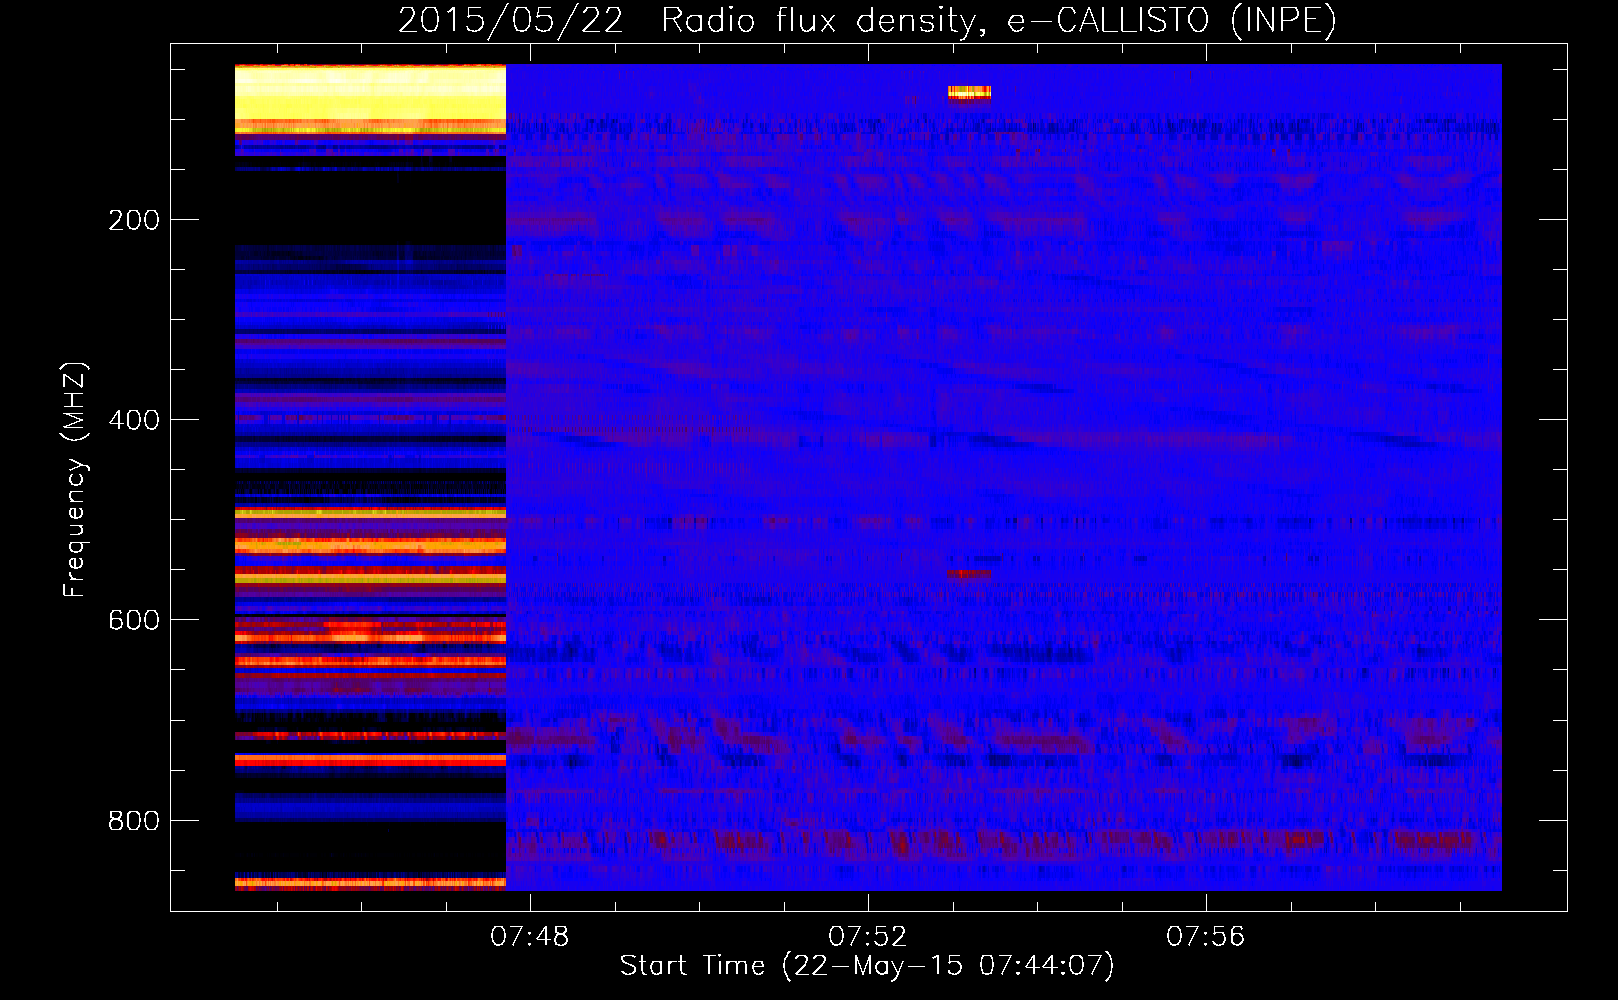Click the '200' frequency tick label
This screenshot has width=1618, height=1000.
134,220
